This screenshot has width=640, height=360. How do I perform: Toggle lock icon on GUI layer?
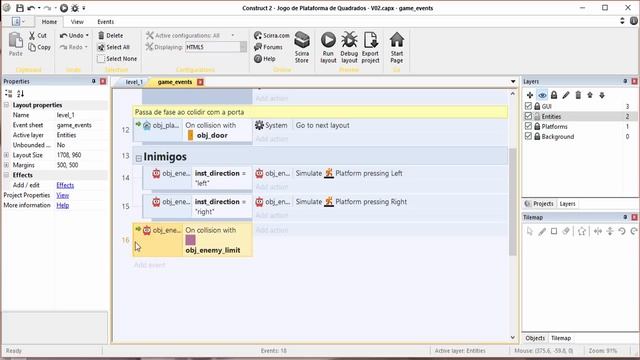click(x=537, y=106)
